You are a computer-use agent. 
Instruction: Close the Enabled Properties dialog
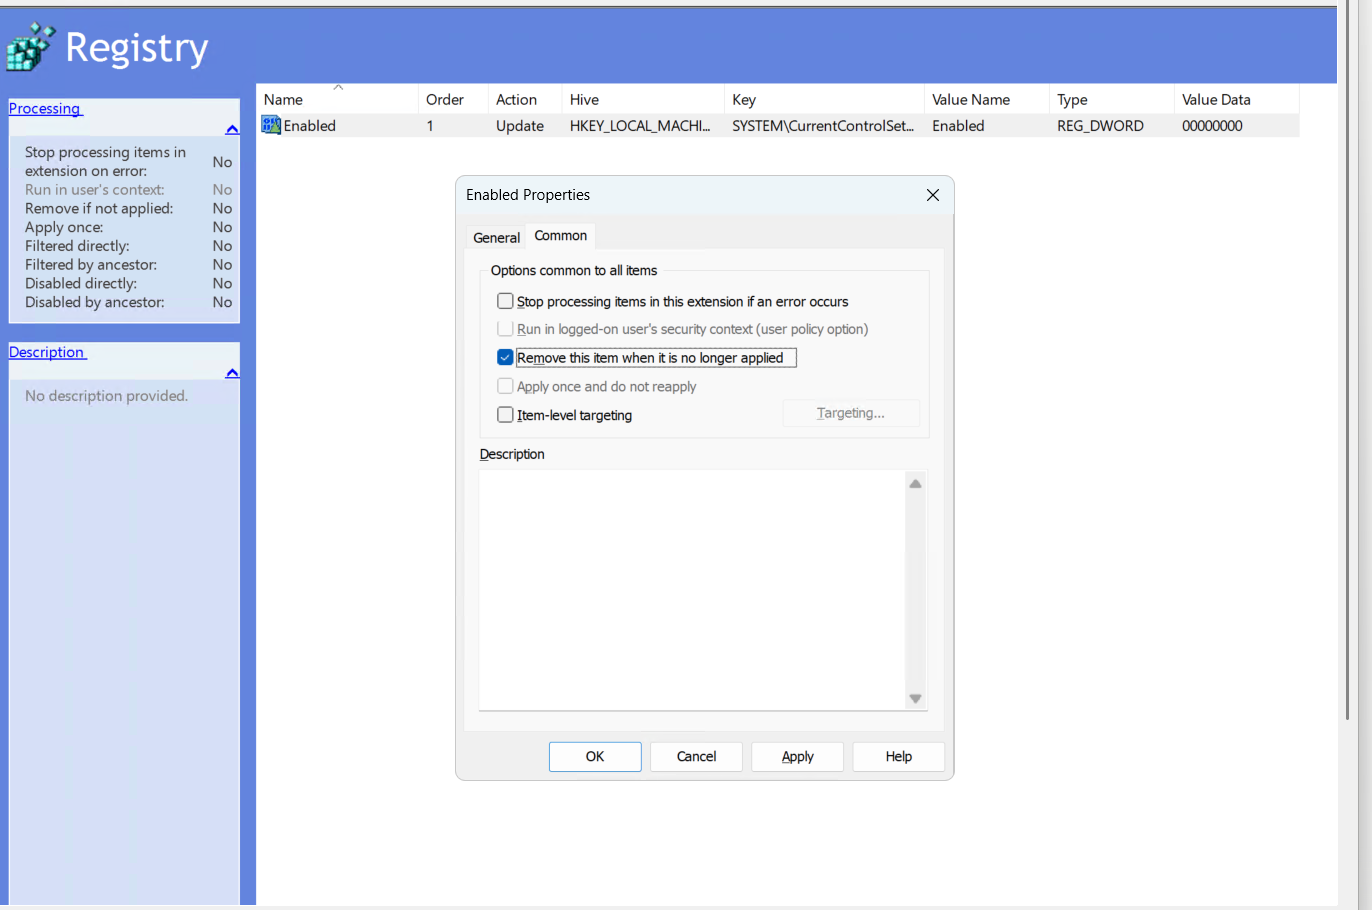click(933, 195)
